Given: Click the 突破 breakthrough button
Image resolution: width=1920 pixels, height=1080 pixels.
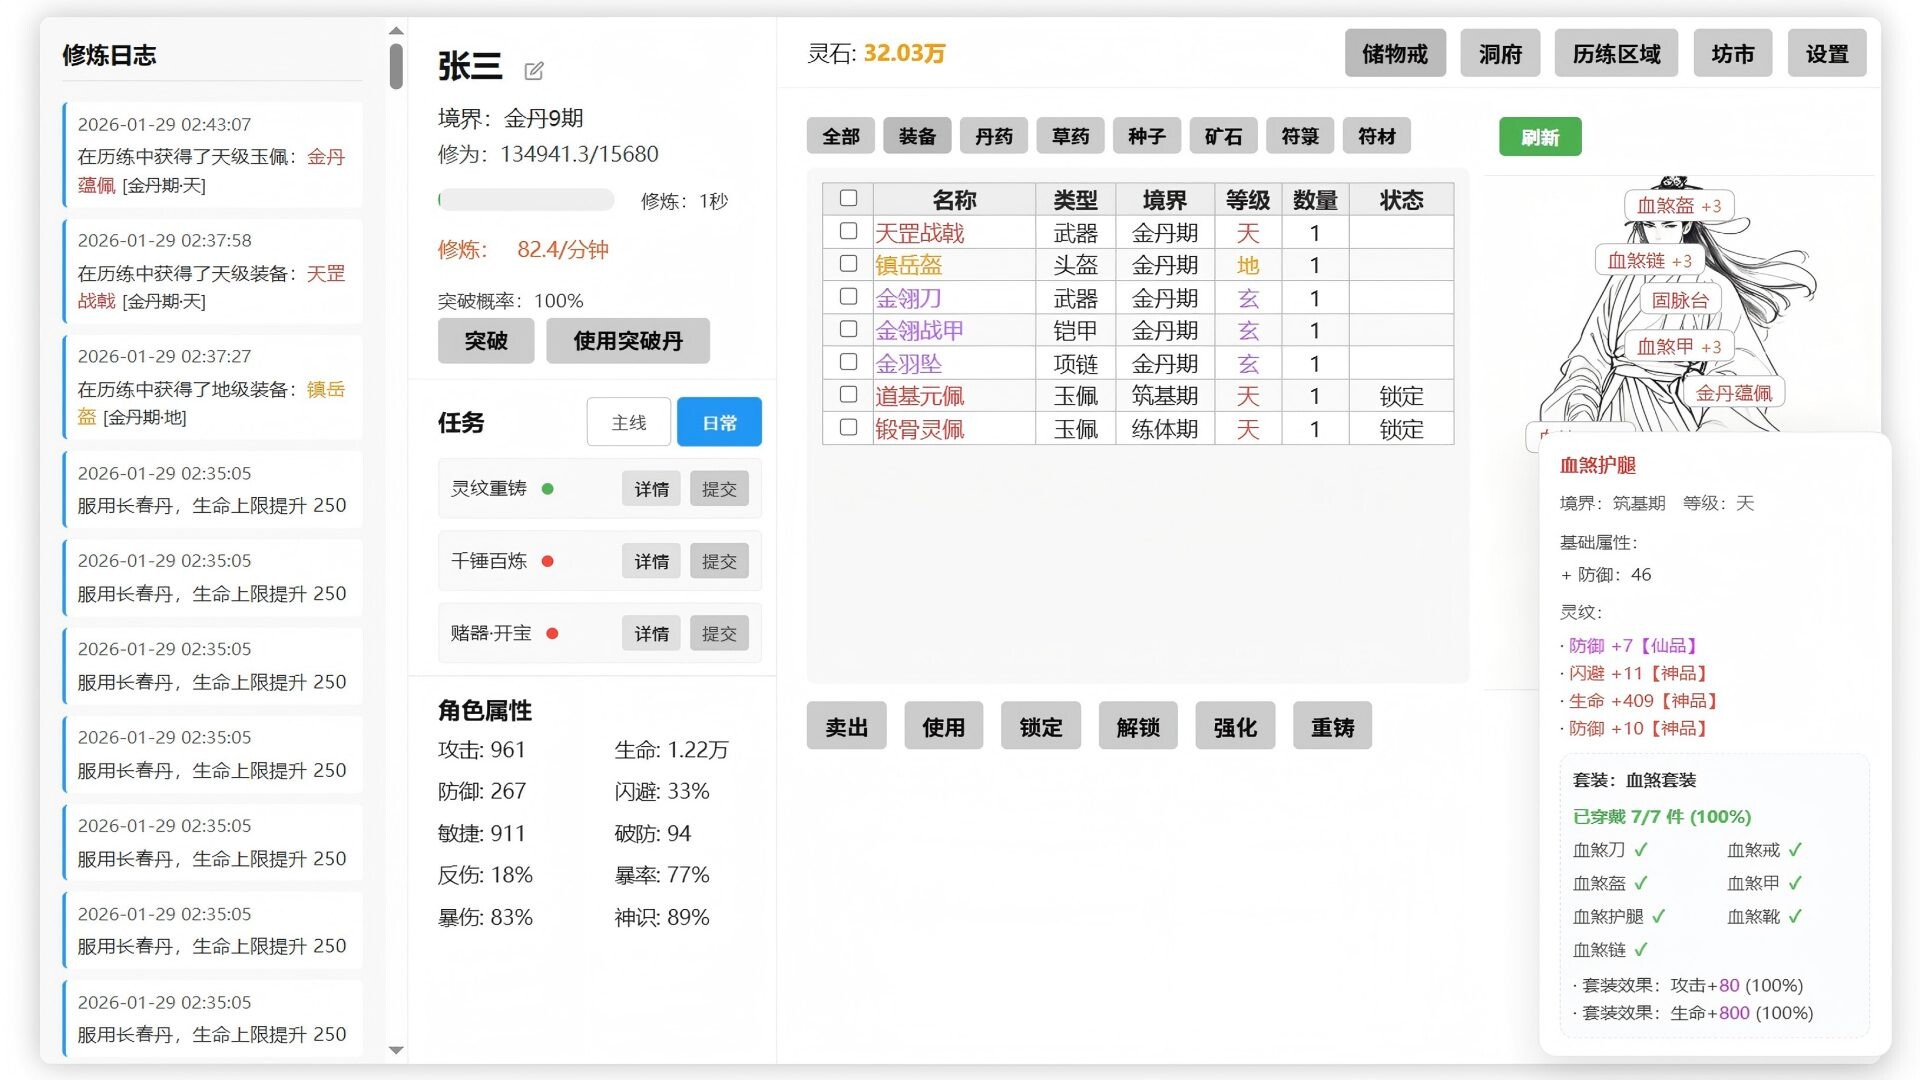Looking at the screenshot, I should [486, 340].
